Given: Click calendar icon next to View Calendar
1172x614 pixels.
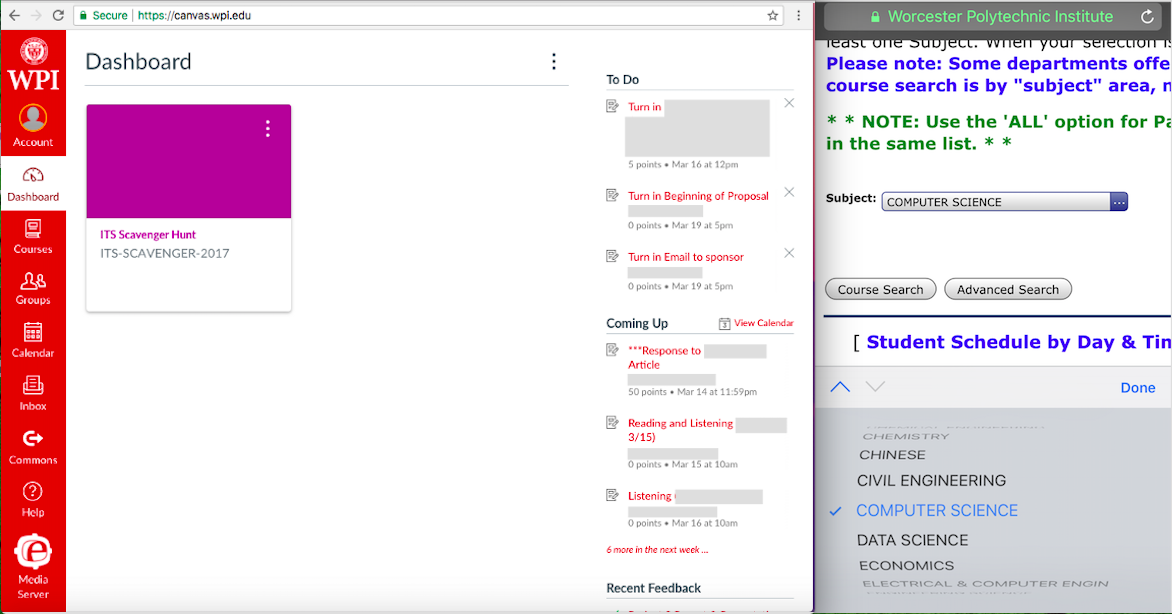Looking at the screenshot, I should coord(724,323).
